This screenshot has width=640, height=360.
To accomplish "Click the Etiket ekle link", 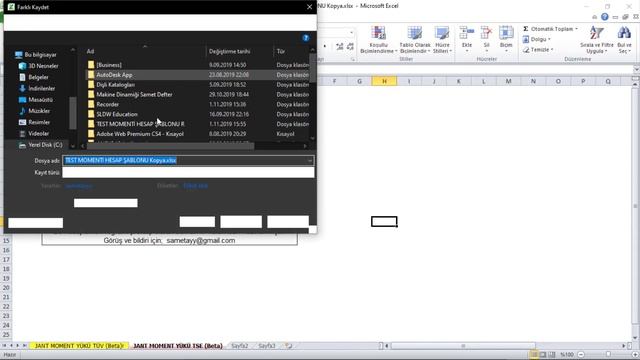I will coord(196,186).
